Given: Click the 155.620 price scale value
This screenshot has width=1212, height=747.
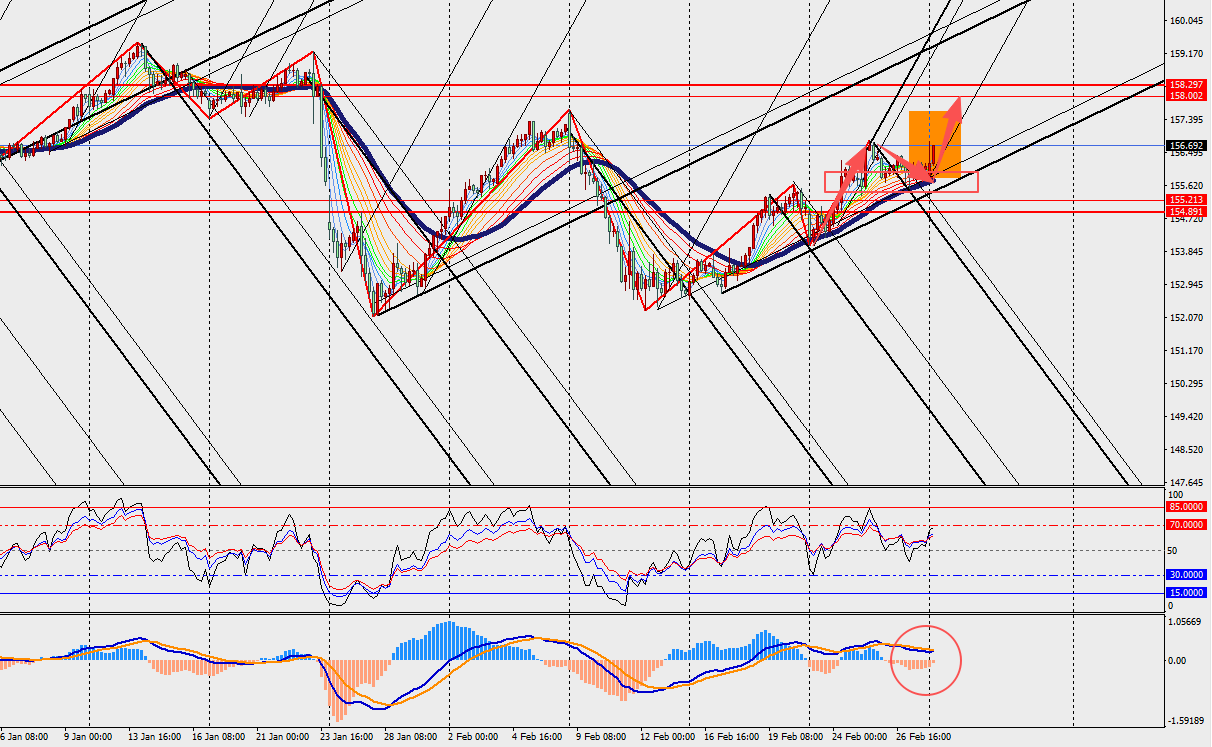Looking at the screenshot, I should tap(1186, 185).
